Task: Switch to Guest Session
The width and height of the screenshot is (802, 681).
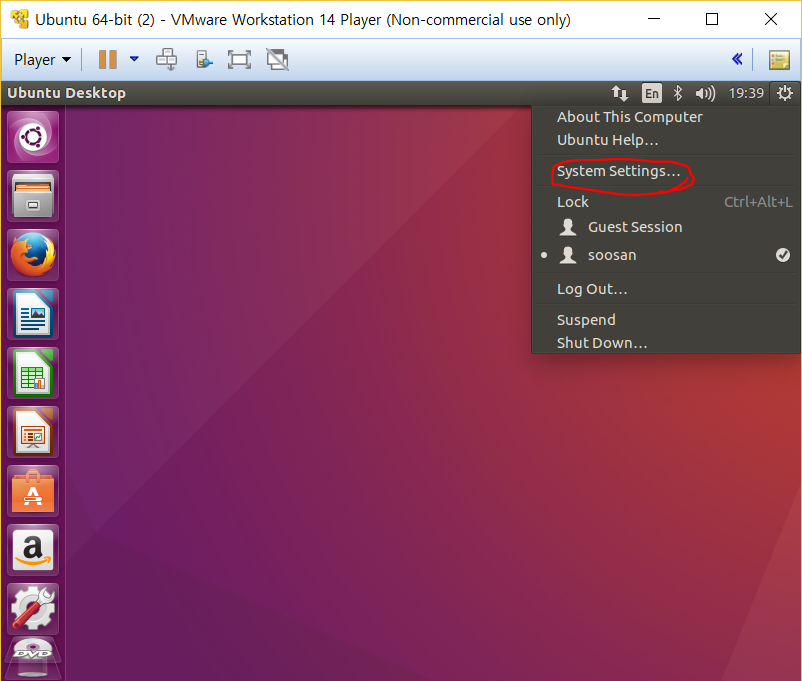Action: 634,227
